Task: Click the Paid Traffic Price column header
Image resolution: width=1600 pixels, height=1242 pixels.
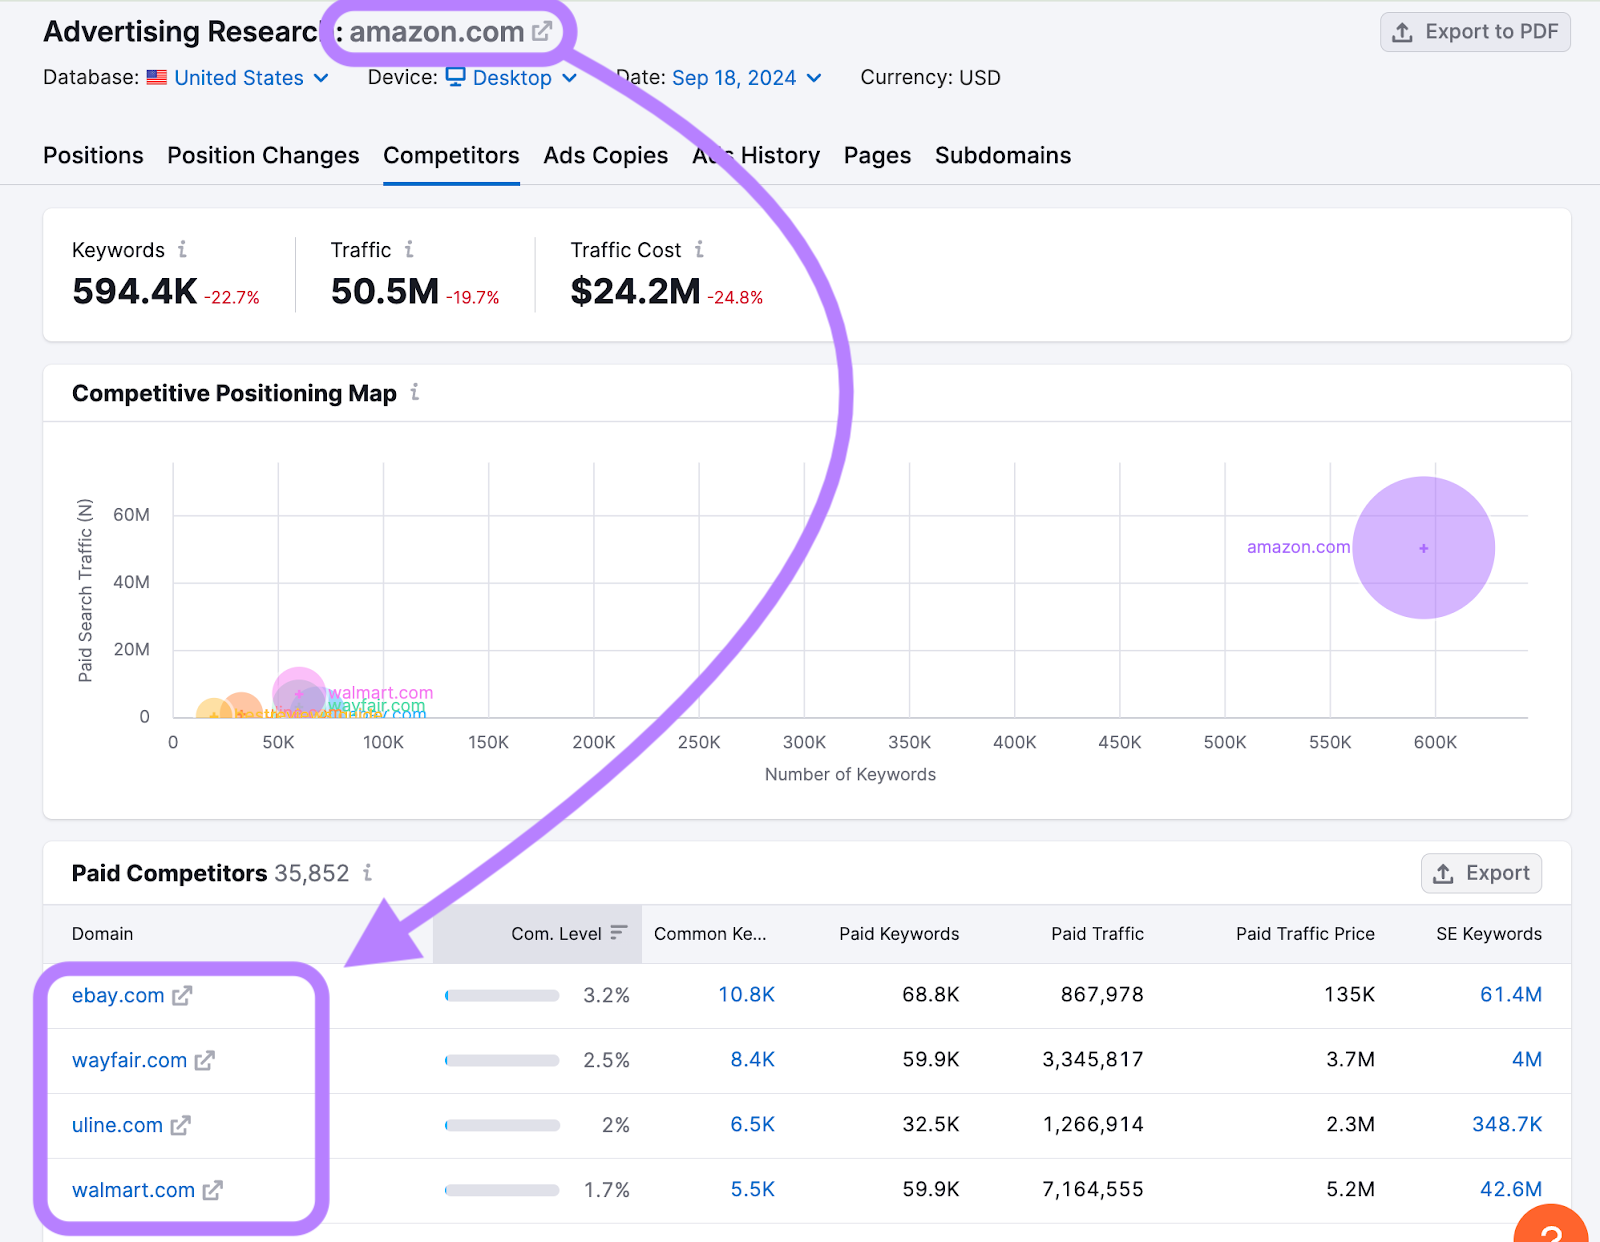Action: pos(1305,933)
